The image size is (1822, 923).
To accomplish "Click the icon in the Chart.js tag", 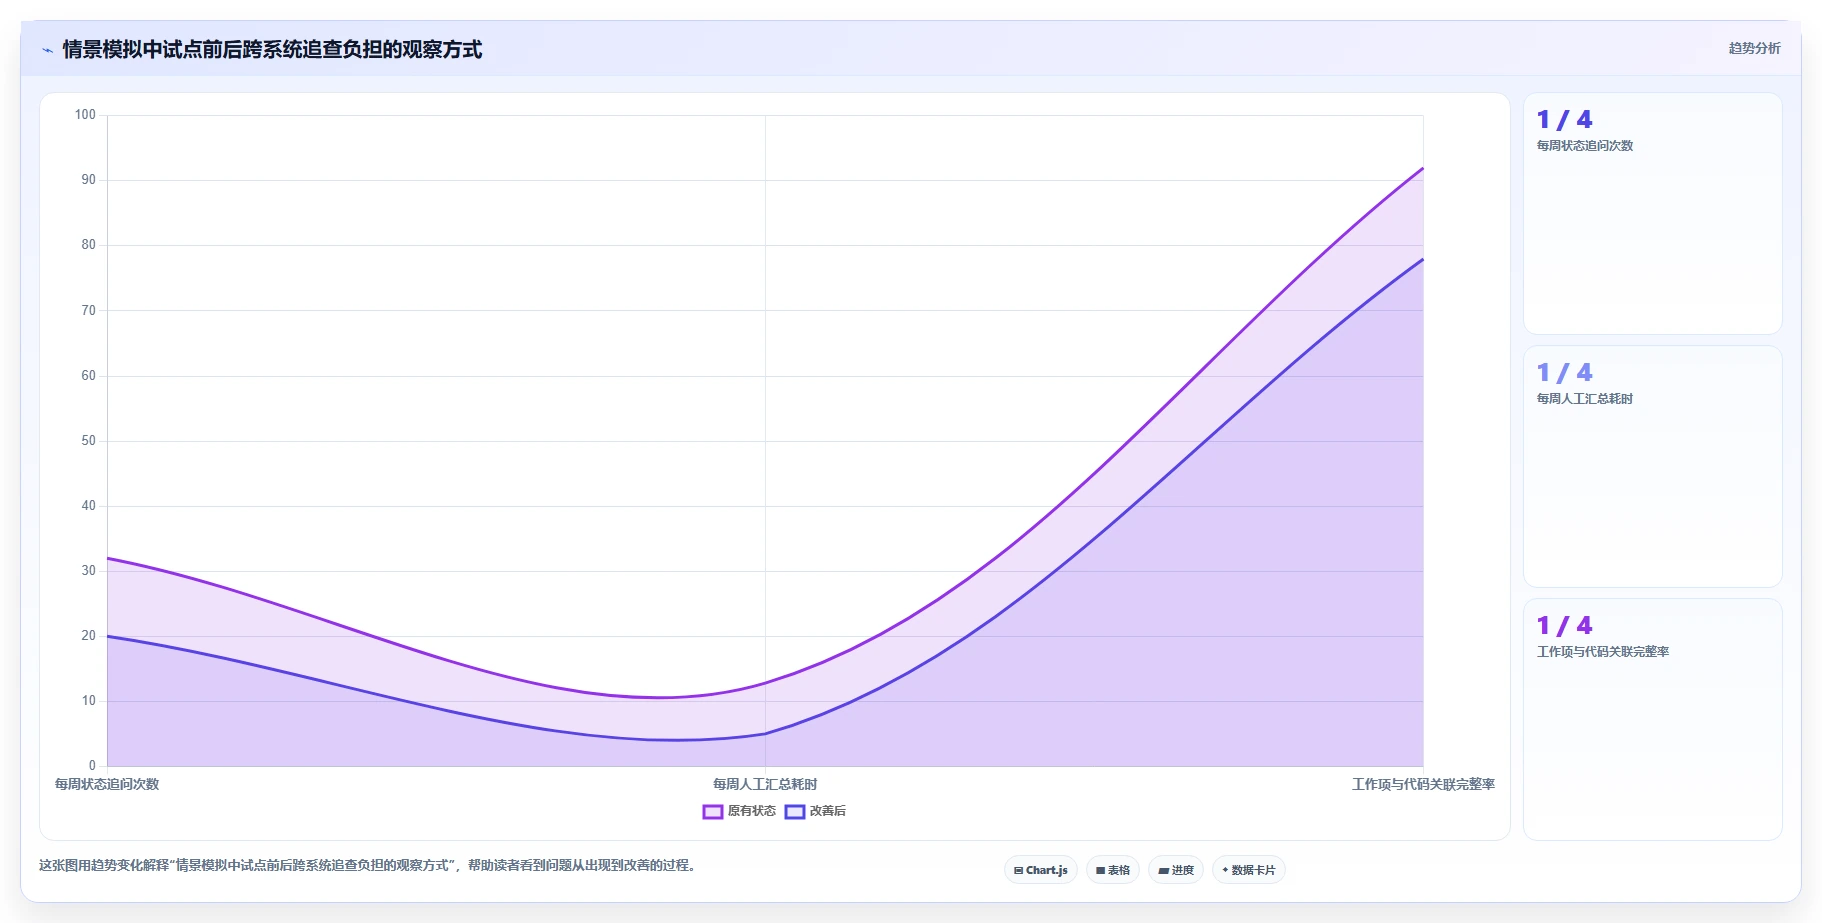I will click(x=1018, y=871).
